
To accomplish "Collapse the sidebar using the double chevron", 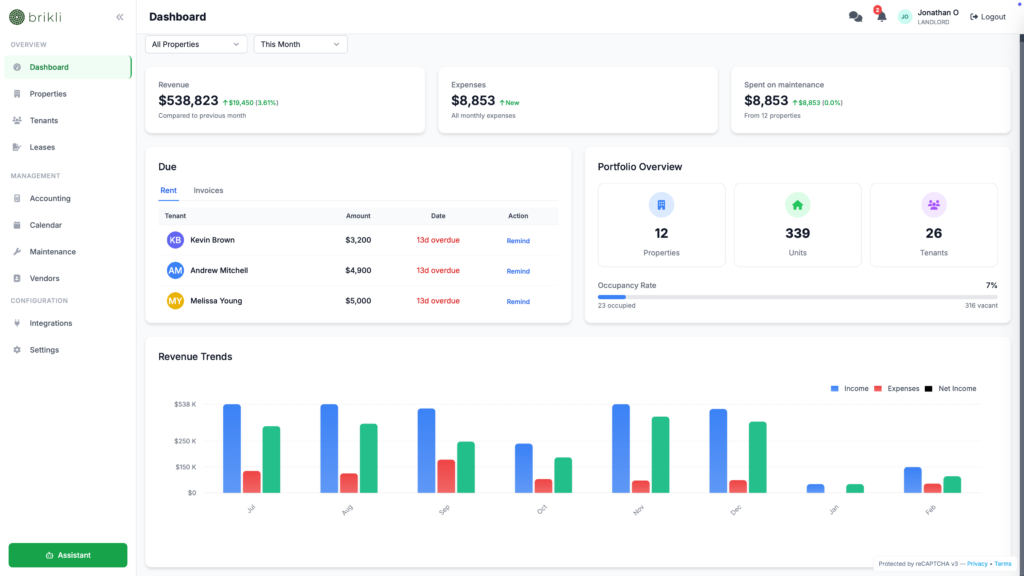I will coord(119,16).
